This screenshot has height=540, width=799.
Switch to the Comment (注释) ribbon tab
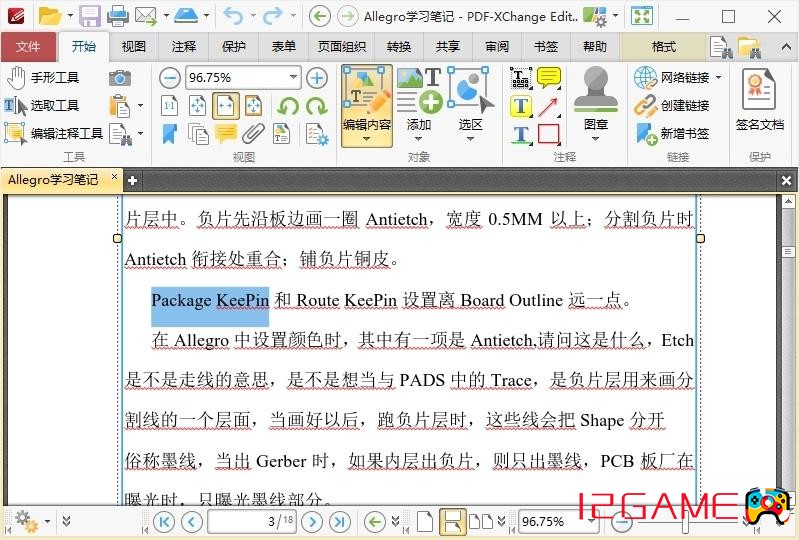[184, 47]
